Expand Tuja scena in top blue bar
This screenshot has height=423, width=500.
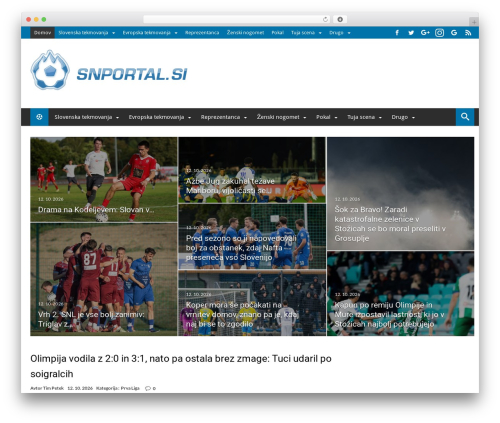[x=306, y=33]
